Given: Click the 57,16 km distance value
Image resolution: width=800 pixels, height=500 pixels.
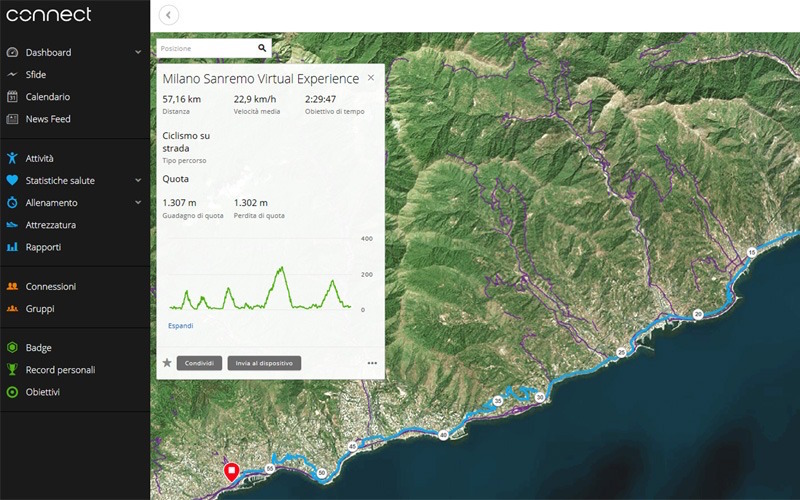Looking at the screenshot, I should (x=182, y=99).
